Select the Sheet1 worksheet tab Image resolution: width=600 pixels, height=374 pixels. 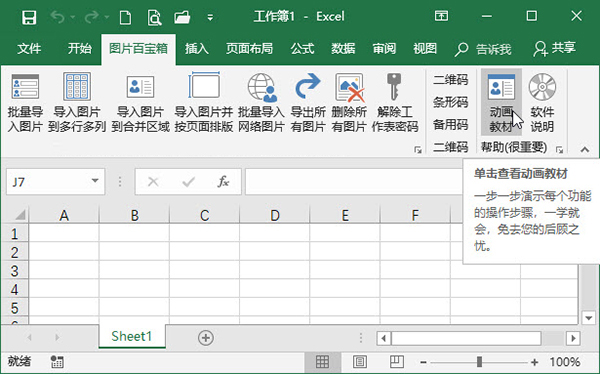[x=132, y=336]
